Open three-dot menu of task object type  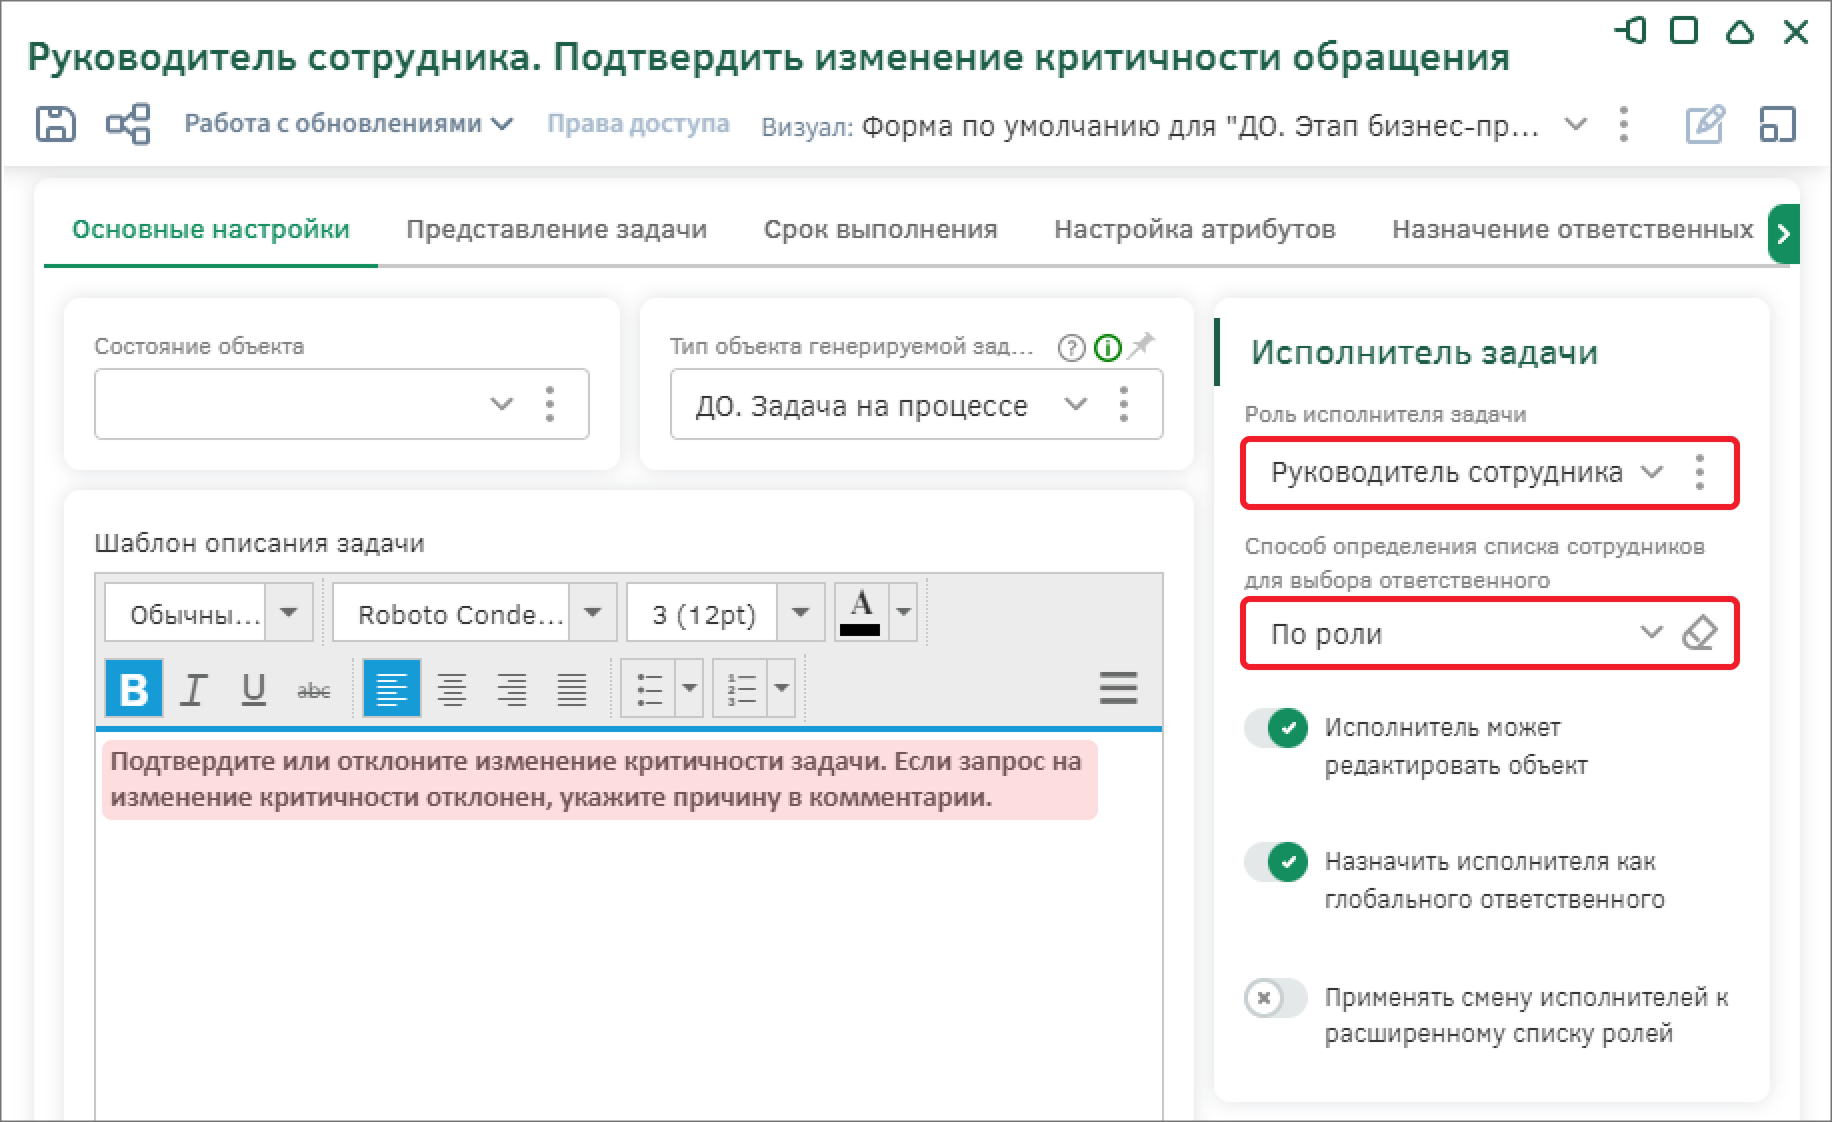tap(1124, 404)
